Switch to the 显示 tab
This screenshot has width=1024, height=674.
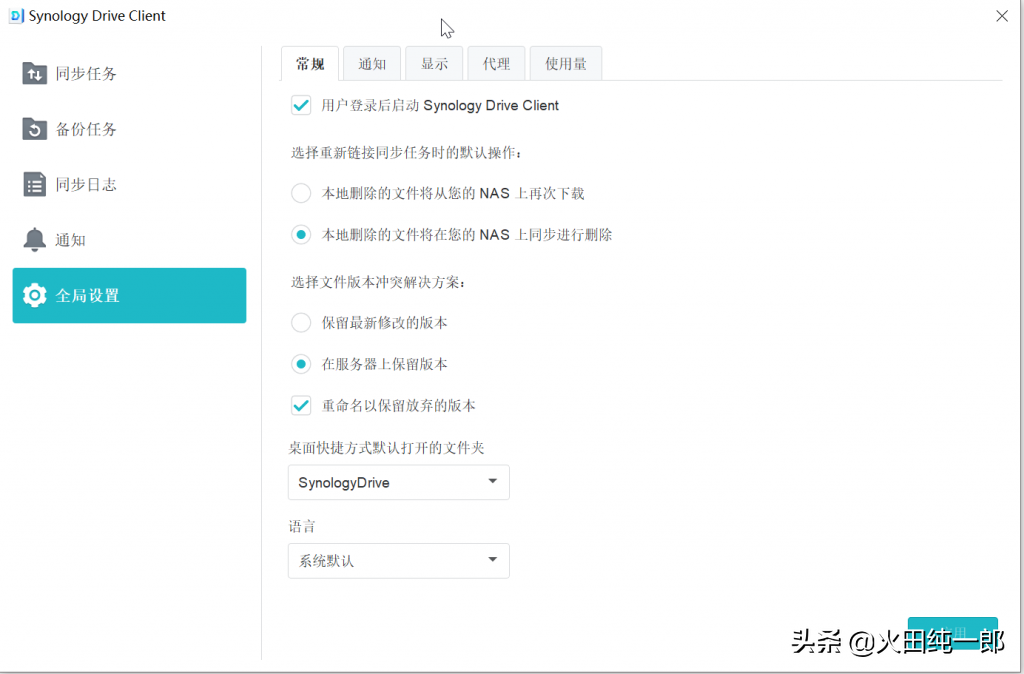[434, 64]
